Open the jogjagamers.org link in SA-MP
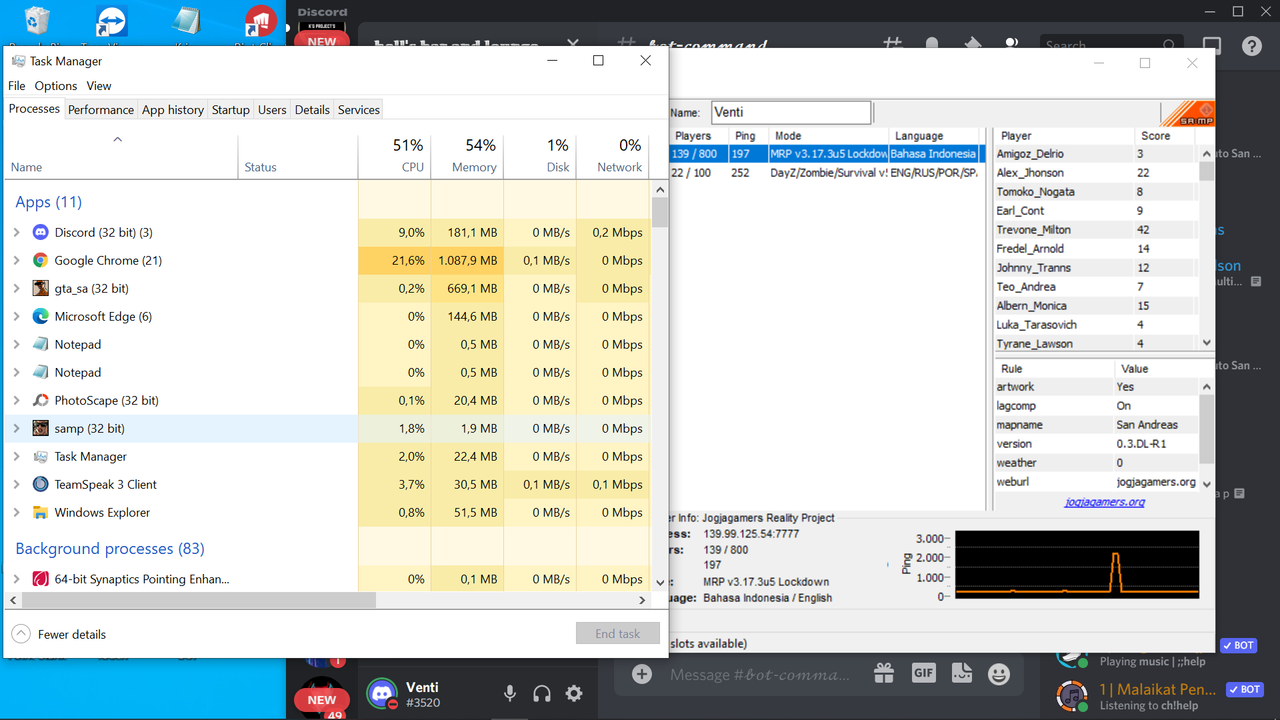This screenshot has height=720, width=1280. (x=1104, y=502)
